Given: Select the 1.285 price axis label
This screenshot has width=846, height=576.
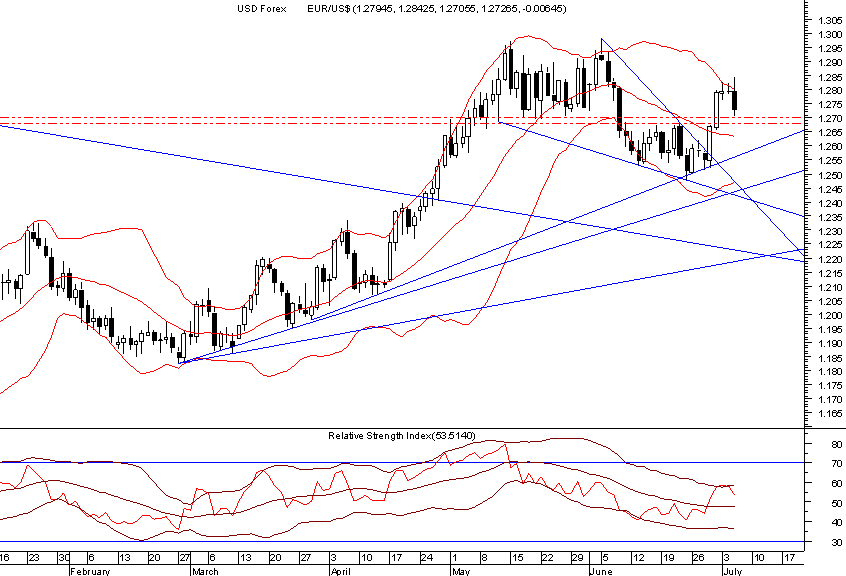Looking at the screenshot, I should click(830, 77).
